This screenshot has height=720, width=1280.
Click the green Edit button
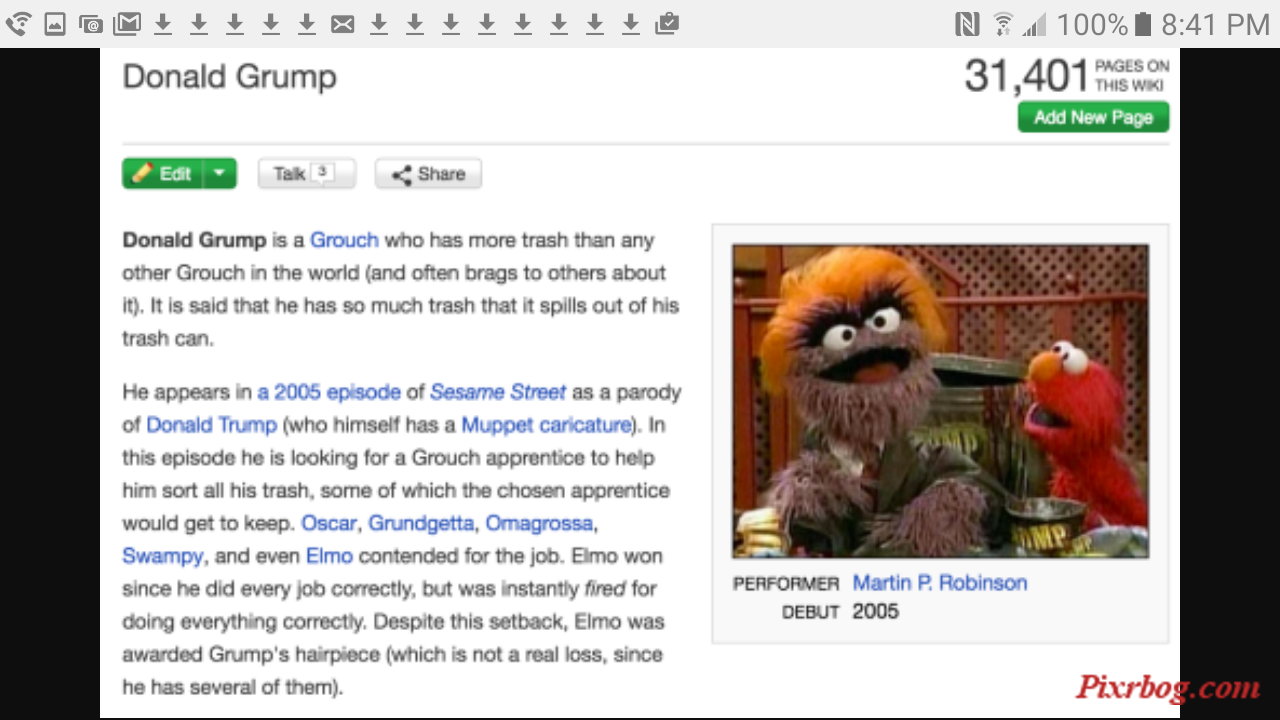(163, 174)
